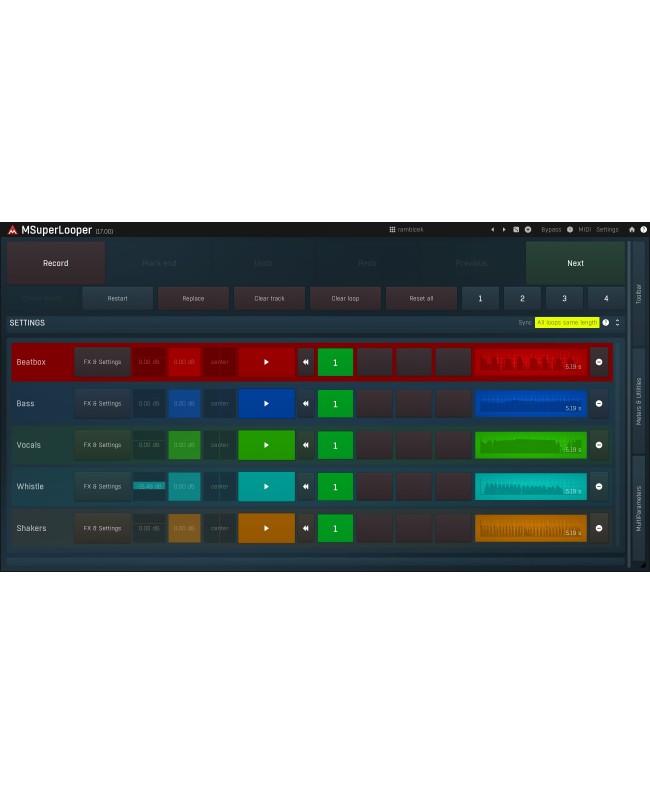The height and width of the screenshot is (794, 650).
Task: Select loop 1 of Vocals track
Action: click(335, 445)
